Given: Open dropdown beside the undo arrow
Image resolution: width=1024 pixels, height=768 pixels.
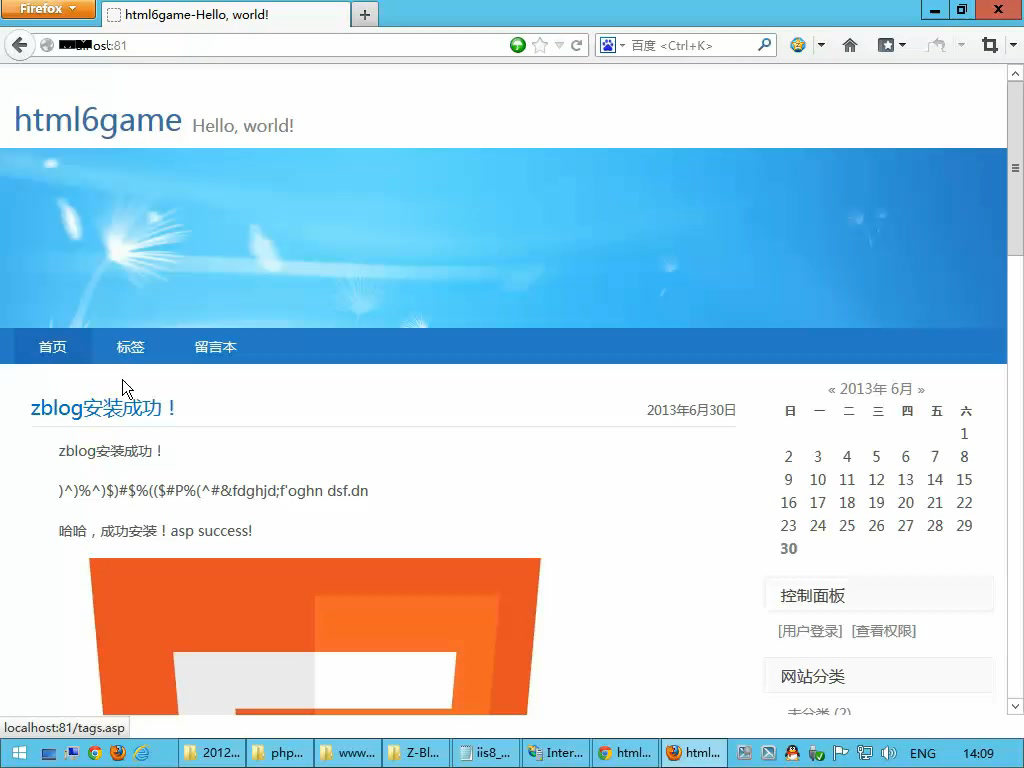Looking at the screenshot, I should [961, 45].
